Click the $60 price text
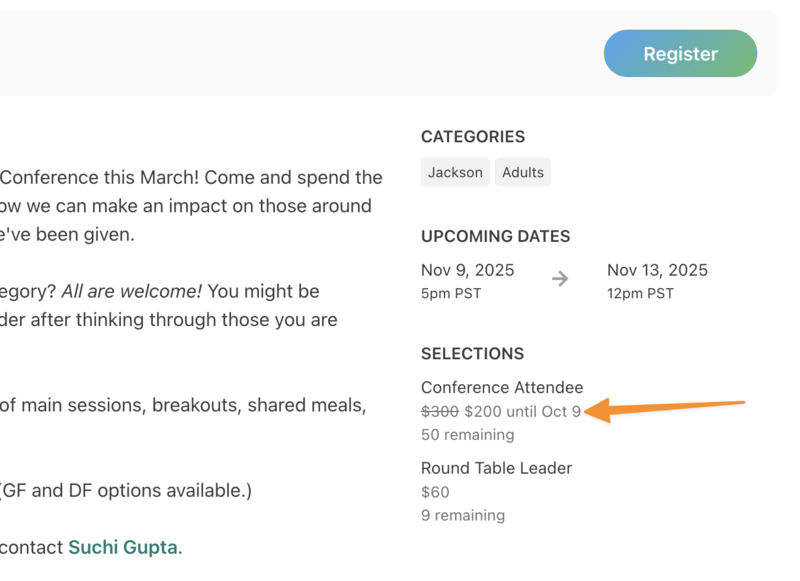The image size is (800, 581). click(x=435, y=492)
